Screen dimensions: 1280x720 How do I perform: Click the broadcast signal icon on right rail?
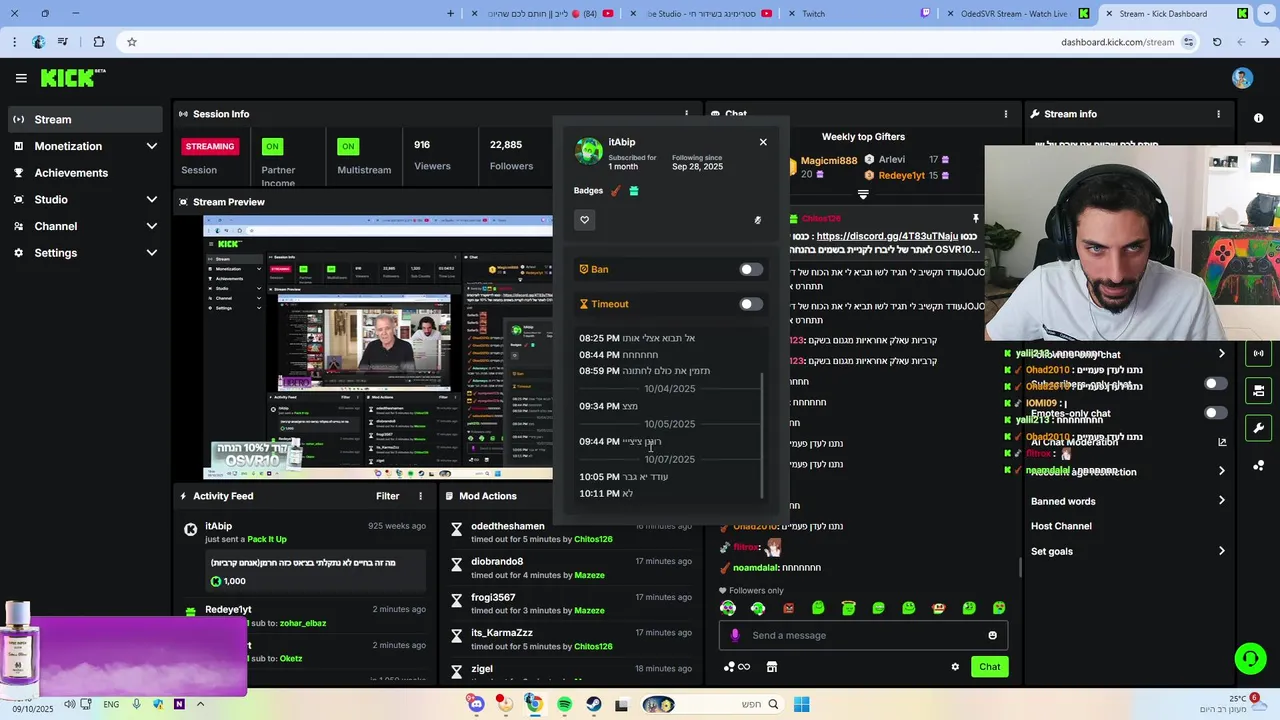[1258, 353]
